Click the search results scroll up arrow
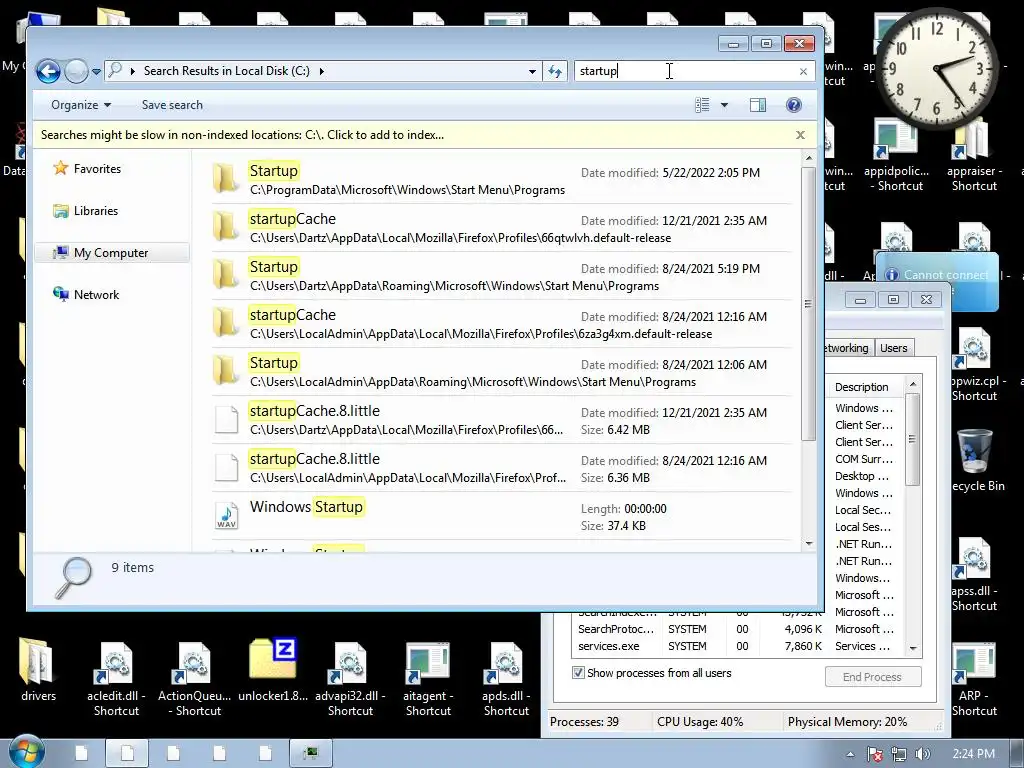This screenshot has width=1024, height=768. [808, 158]
